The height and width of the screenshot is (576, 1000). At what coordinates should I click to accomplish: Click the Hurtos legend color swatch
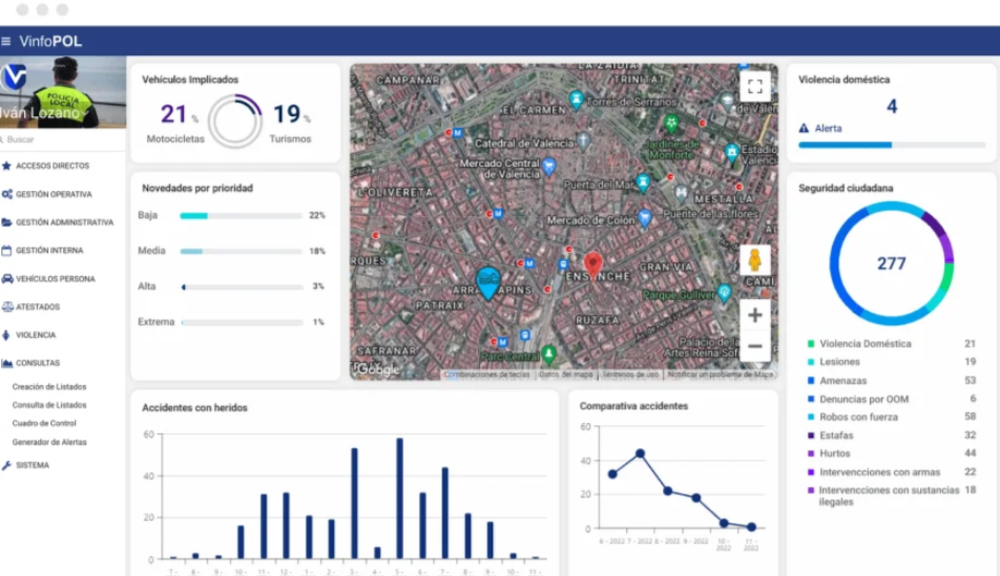point(811,454)
